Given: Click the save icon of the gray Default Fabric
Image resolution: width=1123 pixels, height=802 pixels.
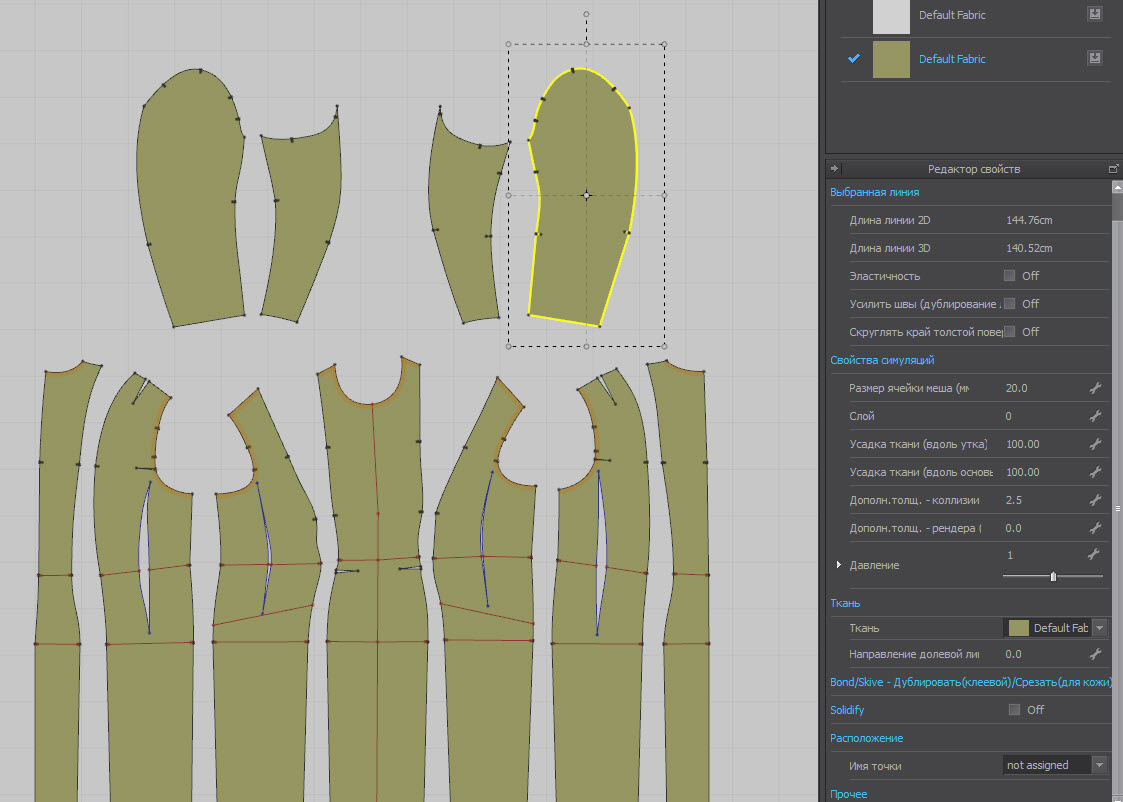Looking at the screenshot, I should [x=1095, y=14].
